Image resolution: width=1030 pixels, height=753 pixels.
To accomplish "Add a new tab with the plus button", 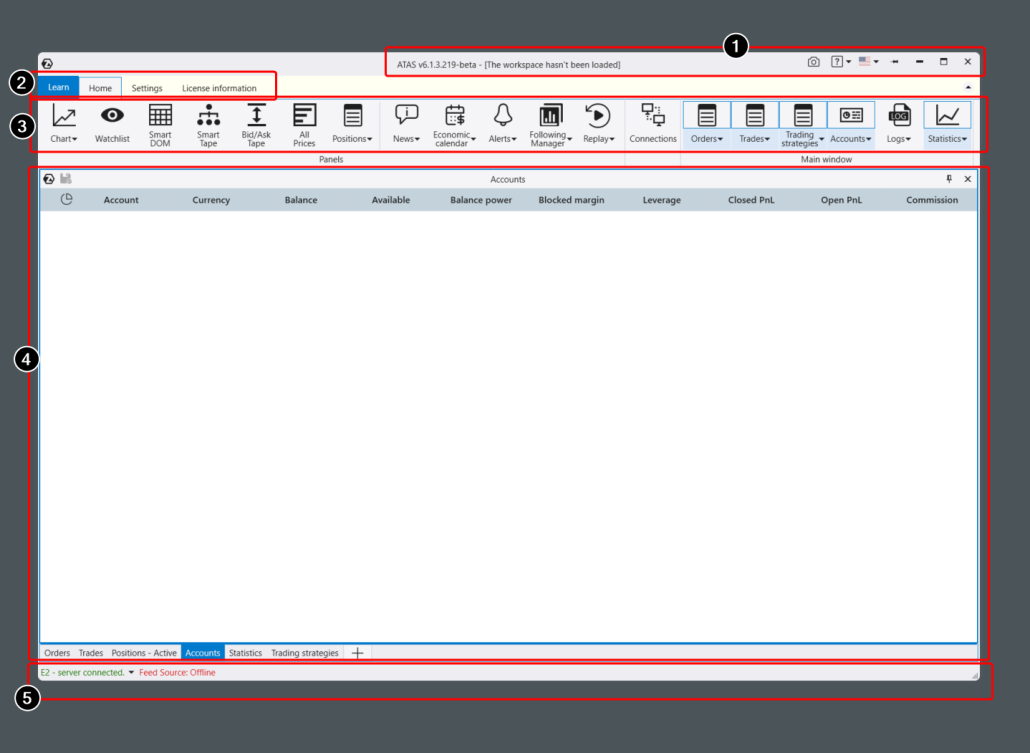I will point(357,652).
